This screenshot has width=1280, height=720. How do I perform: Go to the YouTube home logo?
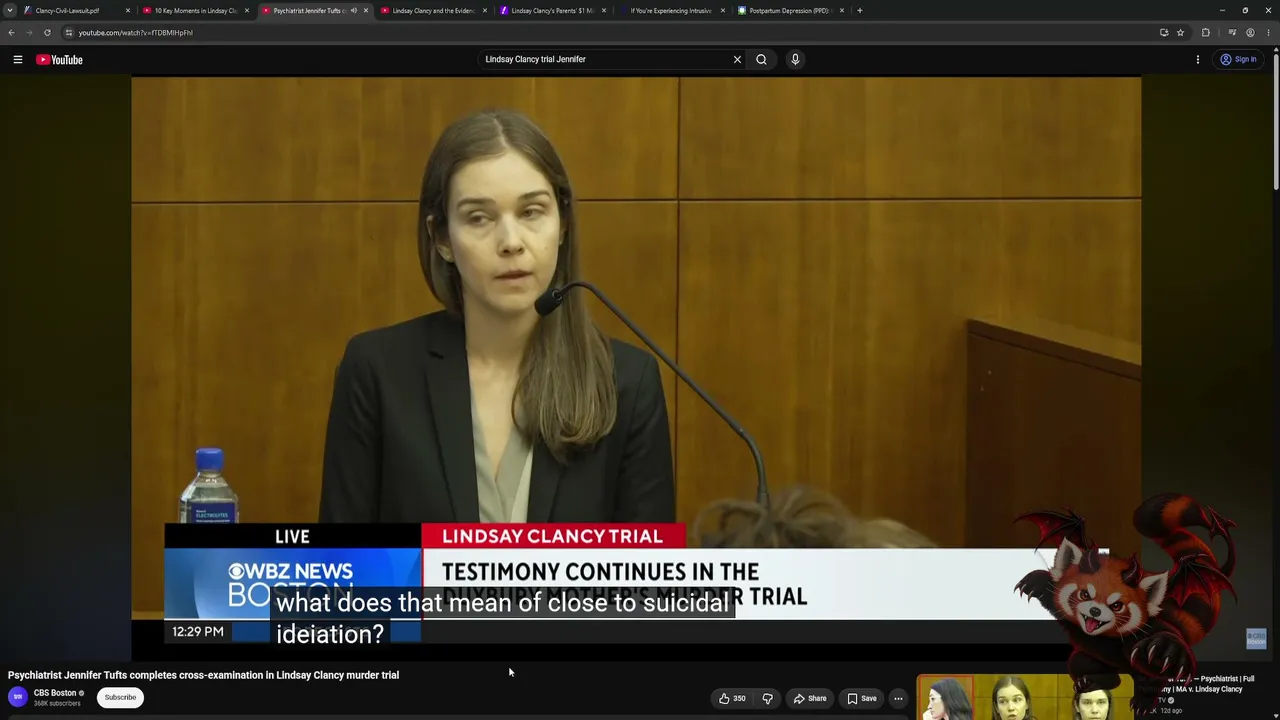click(59, 60)
